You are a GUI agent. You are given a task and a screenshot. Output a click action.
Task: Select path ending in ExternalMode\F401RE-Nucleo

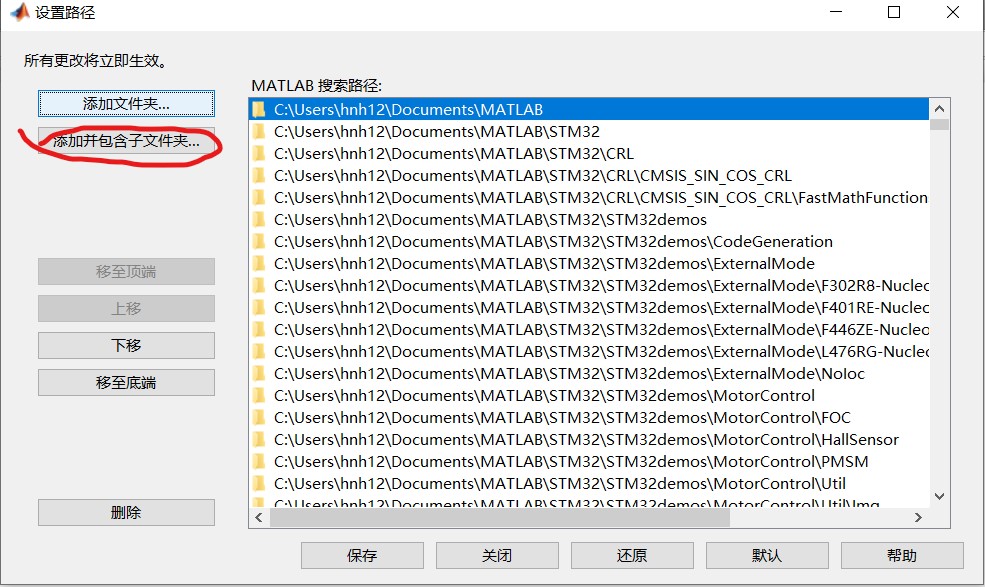coord(589,307)
